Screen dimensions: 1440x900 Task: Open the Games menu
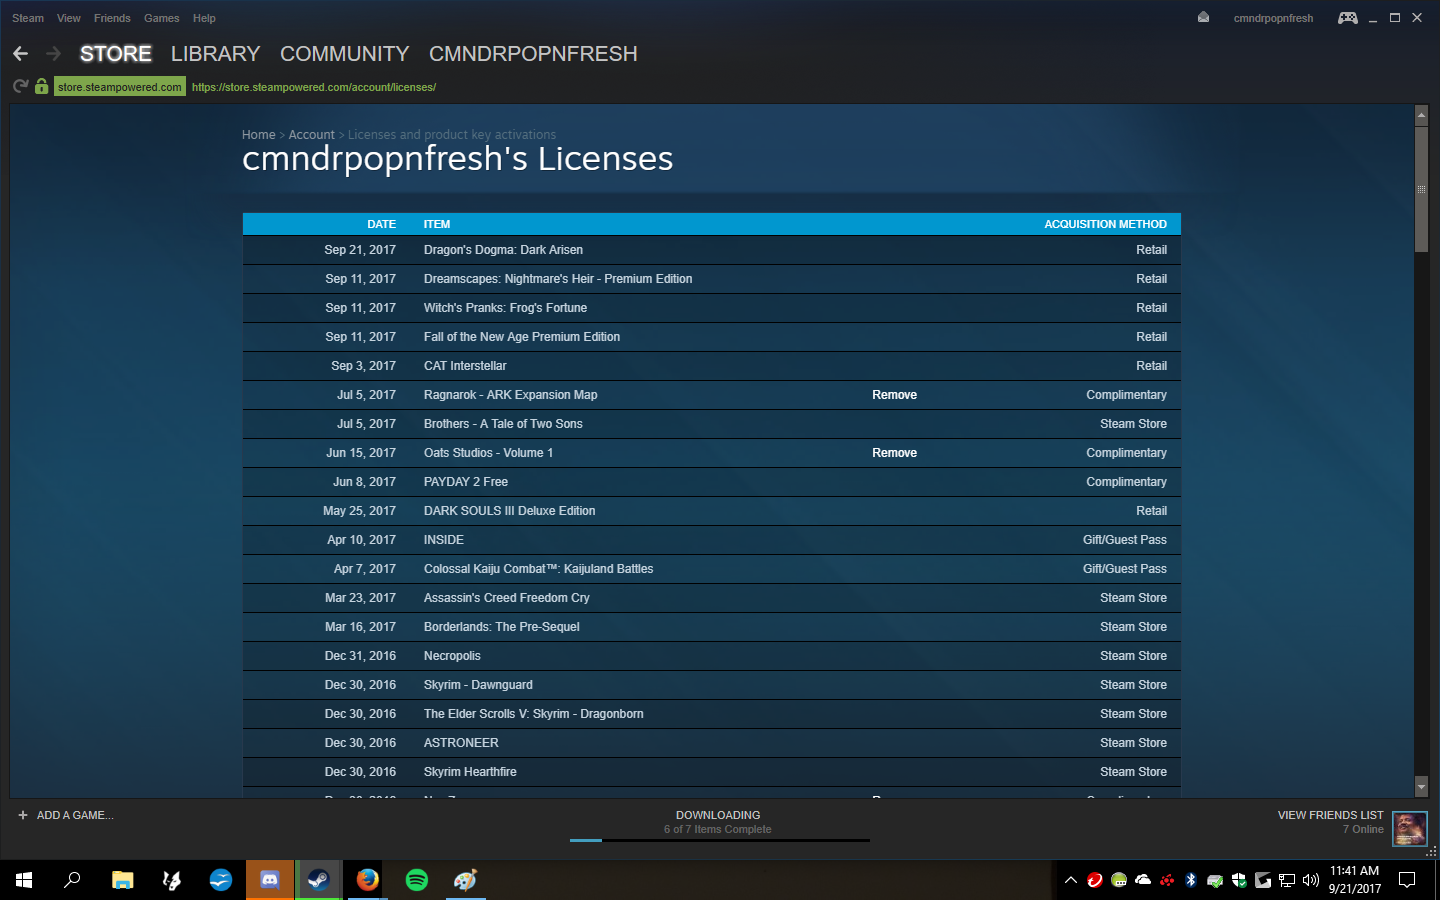[161, 18]
